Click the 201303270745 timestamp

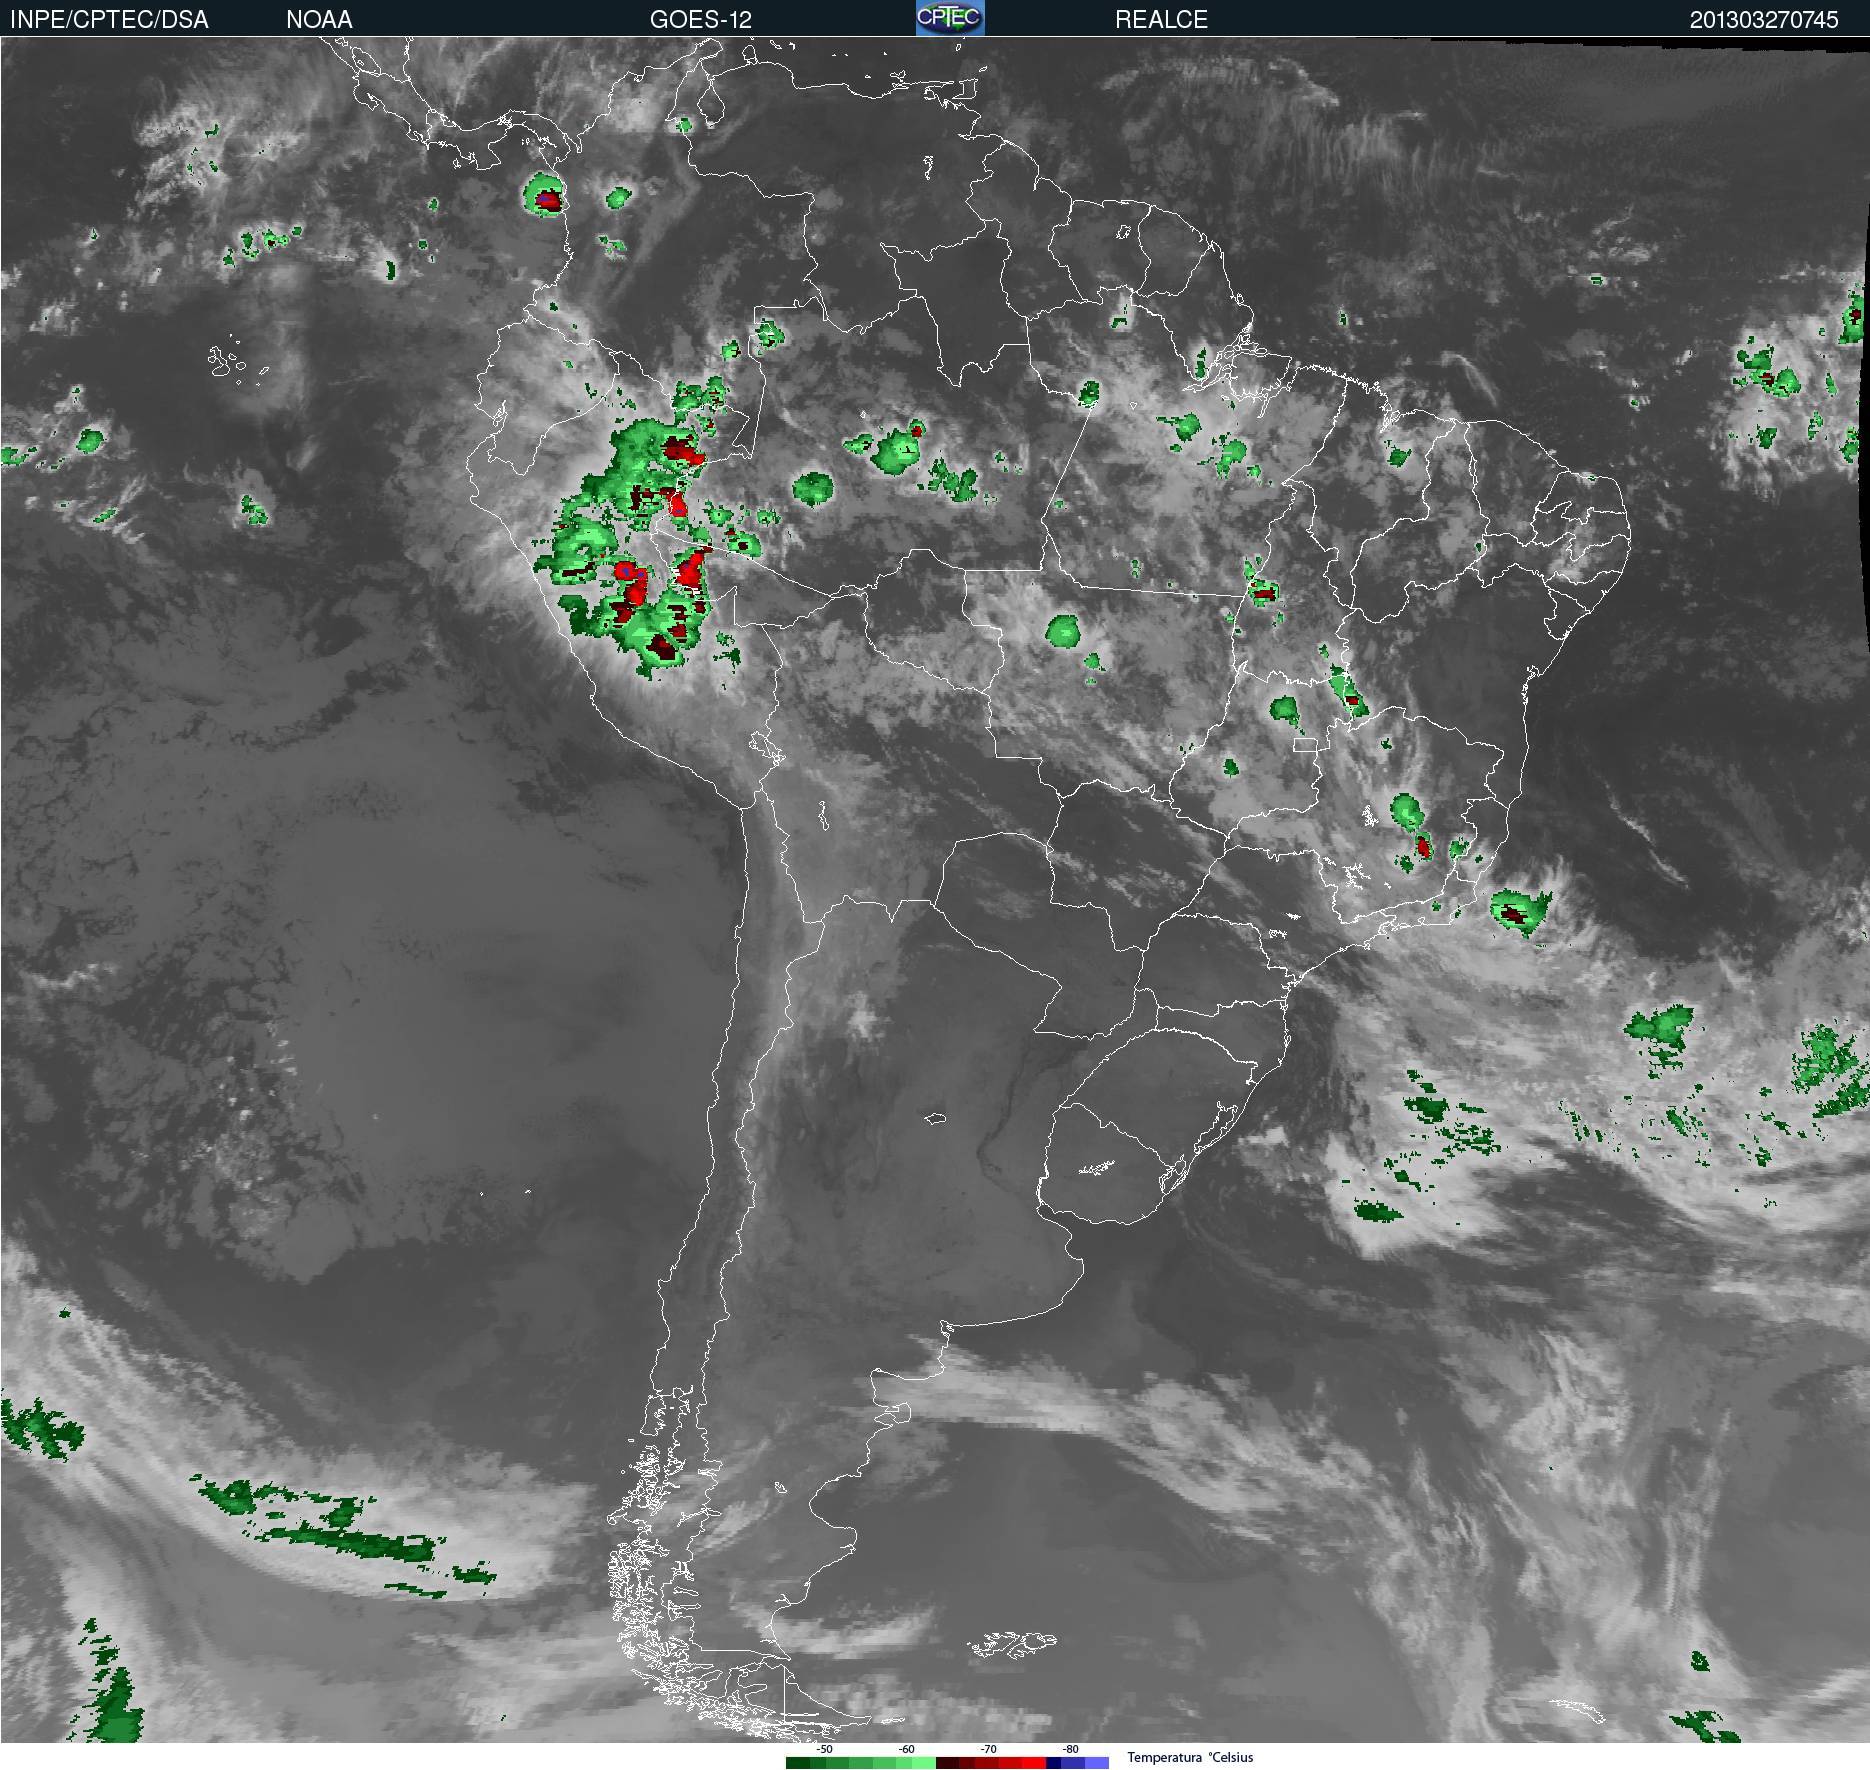[1764, 19]
